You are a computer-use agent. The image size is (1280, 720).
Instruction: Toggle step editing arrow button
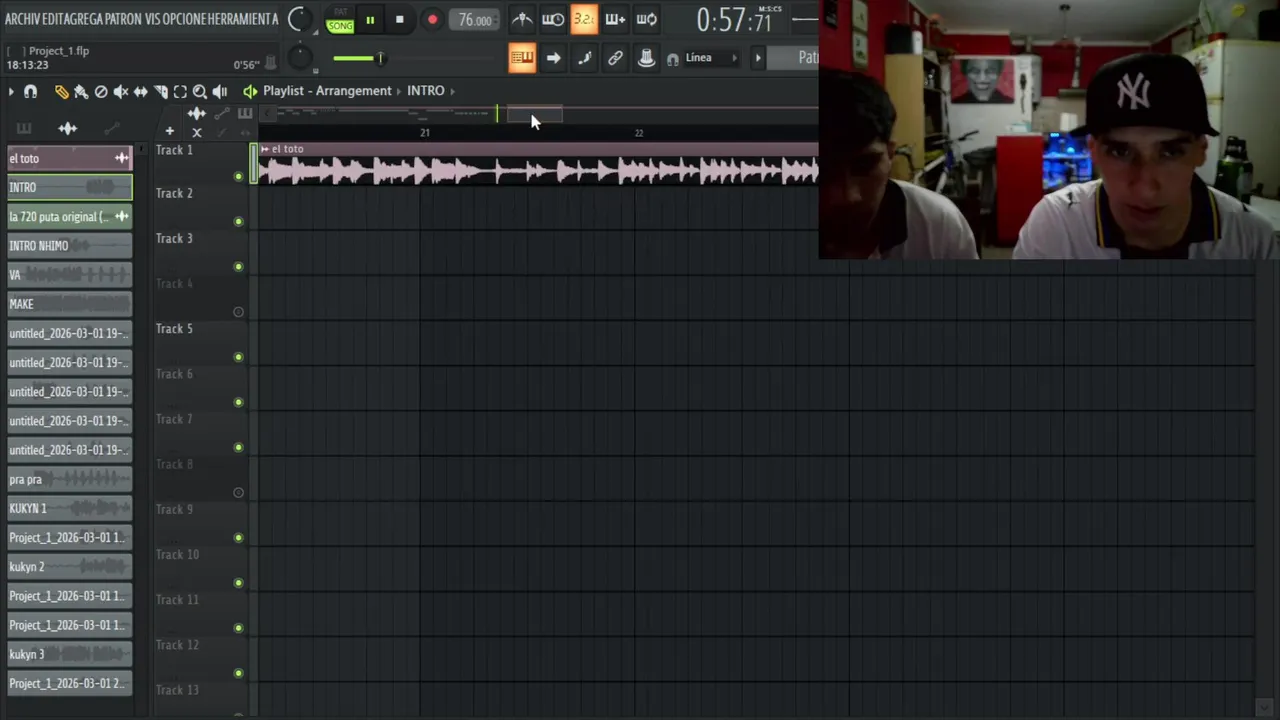[553, 58]
